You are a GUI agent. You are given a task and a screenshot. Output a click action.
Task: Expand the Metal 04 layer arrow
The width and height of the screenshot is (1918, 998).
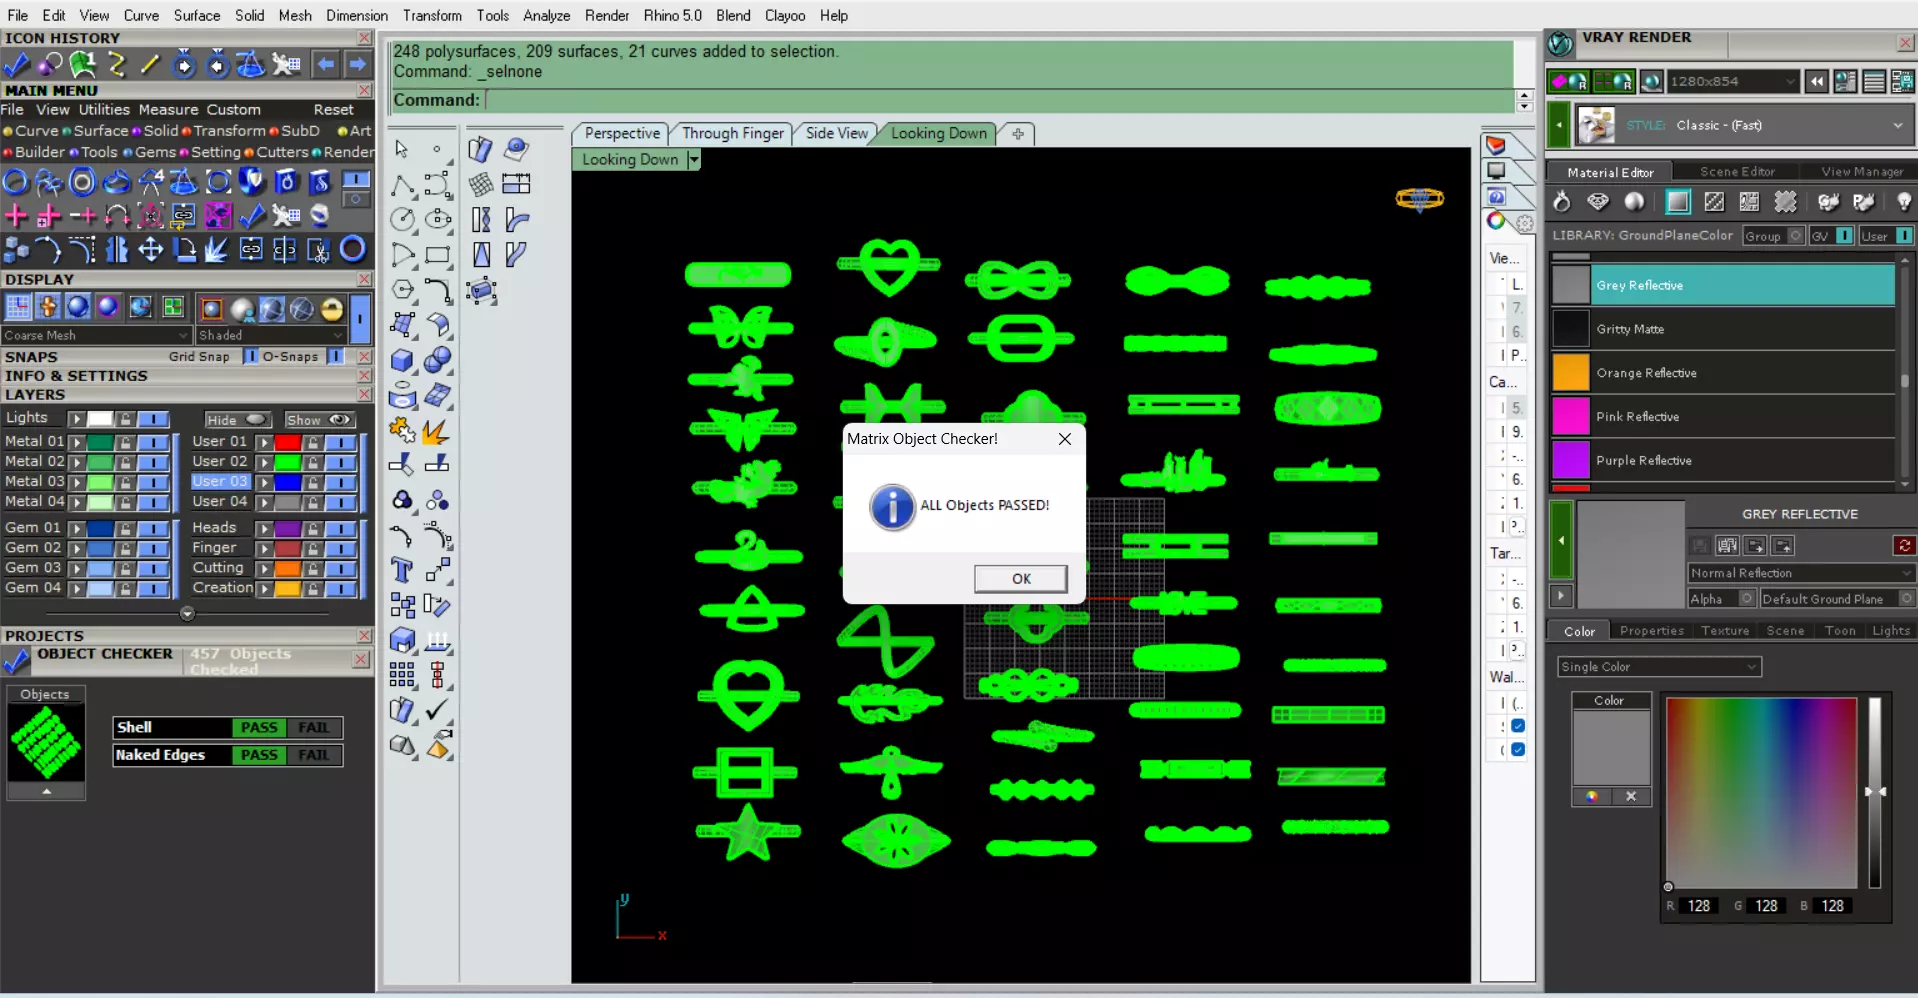pyautogui.click(x=76, y=502)
